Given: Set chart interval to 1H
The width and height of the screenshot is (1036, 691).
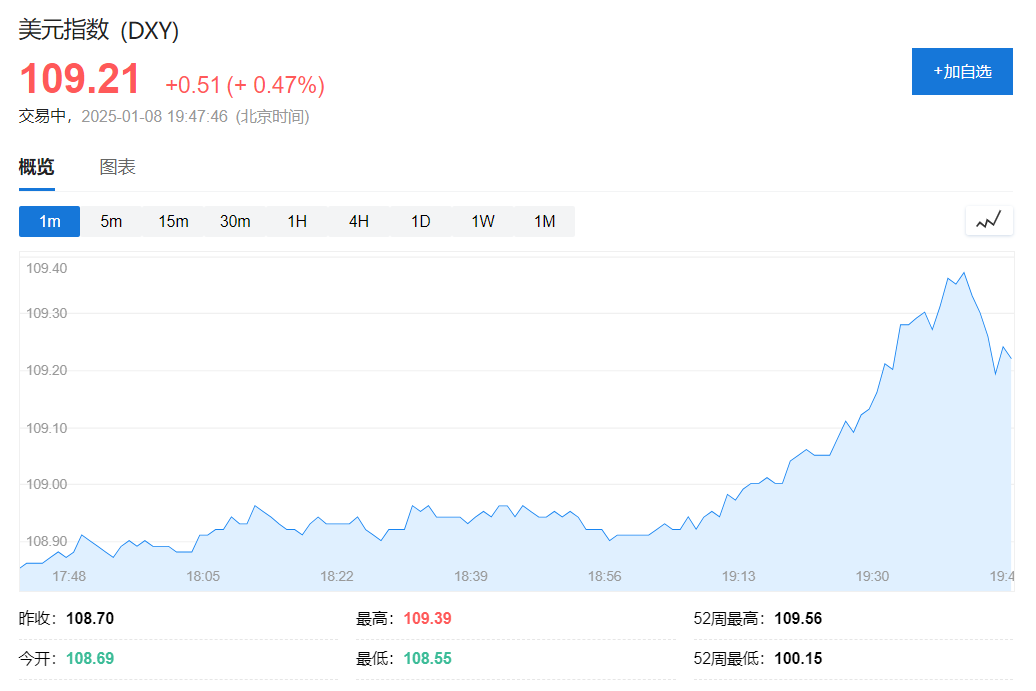Looking at the screenshot, I should [297, 221].
